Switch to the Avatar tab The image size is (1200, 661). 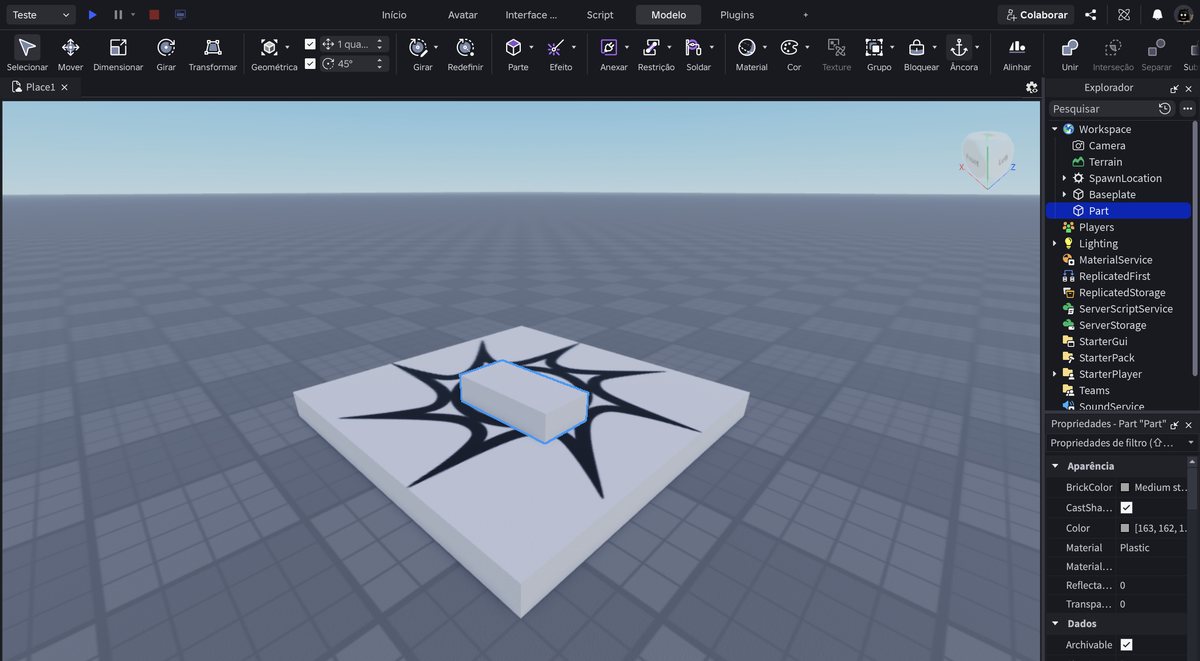pos(462,15)
